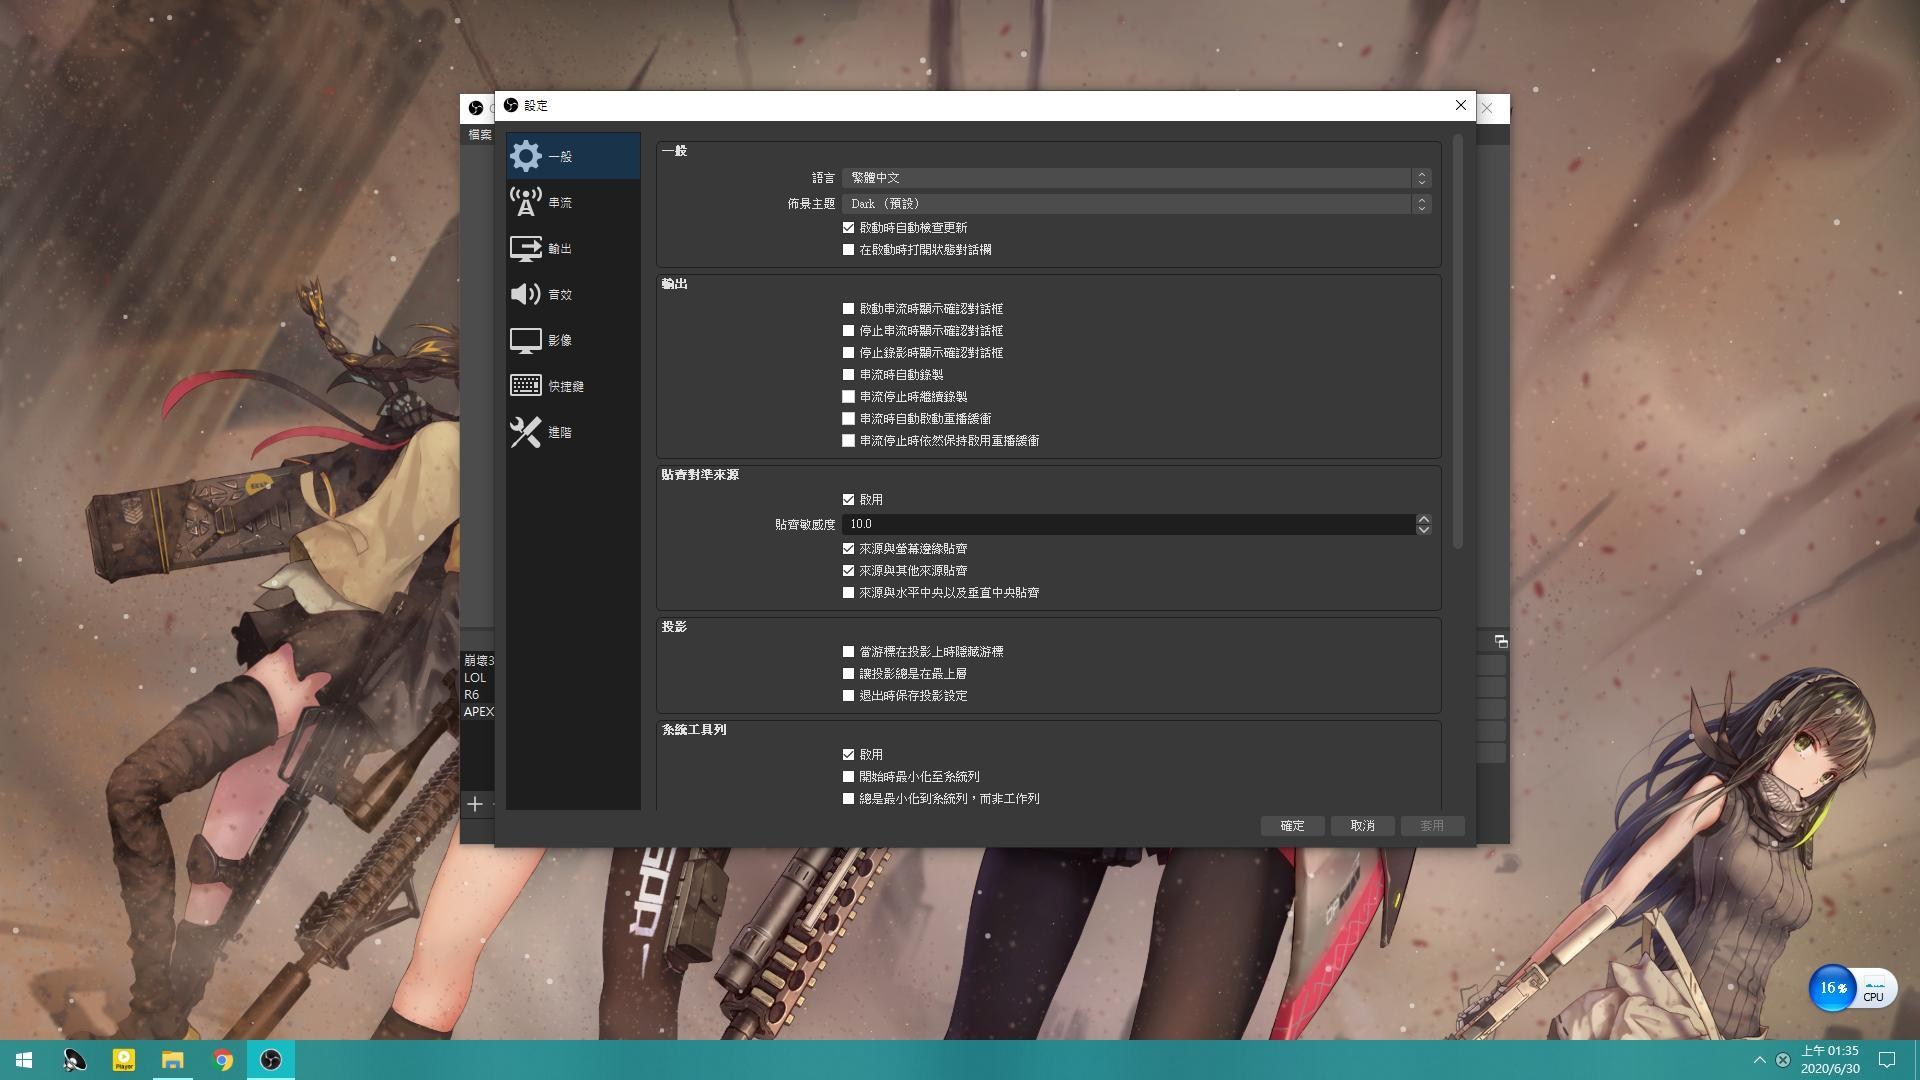The image size is (1920, 1080).
Task: Select APEX scene in OBS list
Action: pyautogui.click(x=479, y=712)
